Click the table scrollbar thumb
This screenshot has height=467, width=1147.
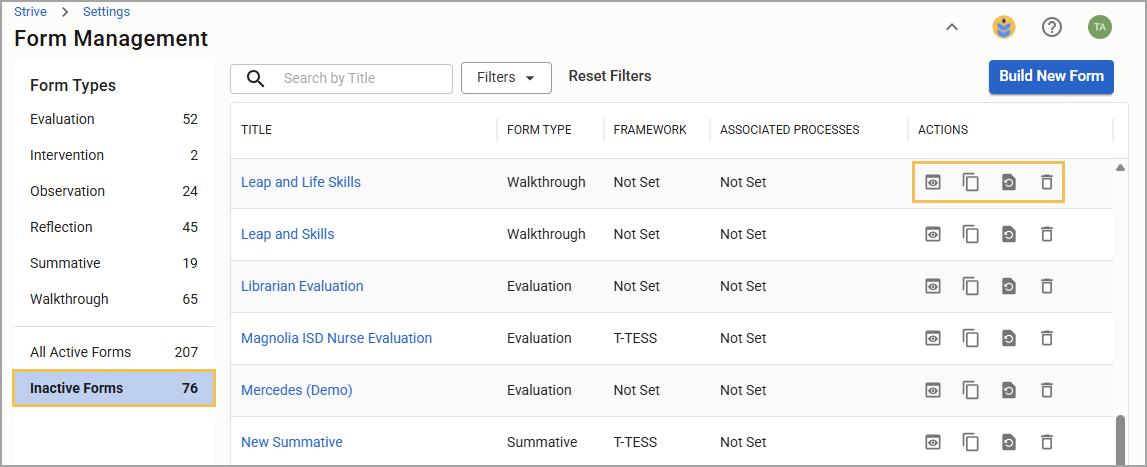click(1120, 440)
